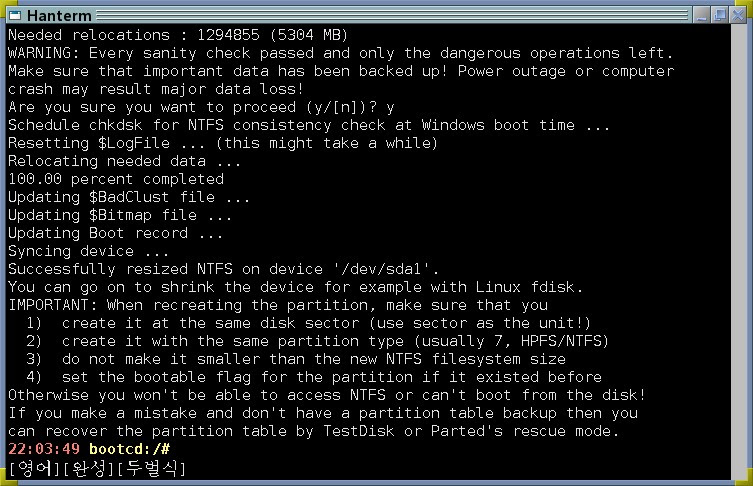Switch the 두벌식 keyboard layout indicator

click(151, 468)
